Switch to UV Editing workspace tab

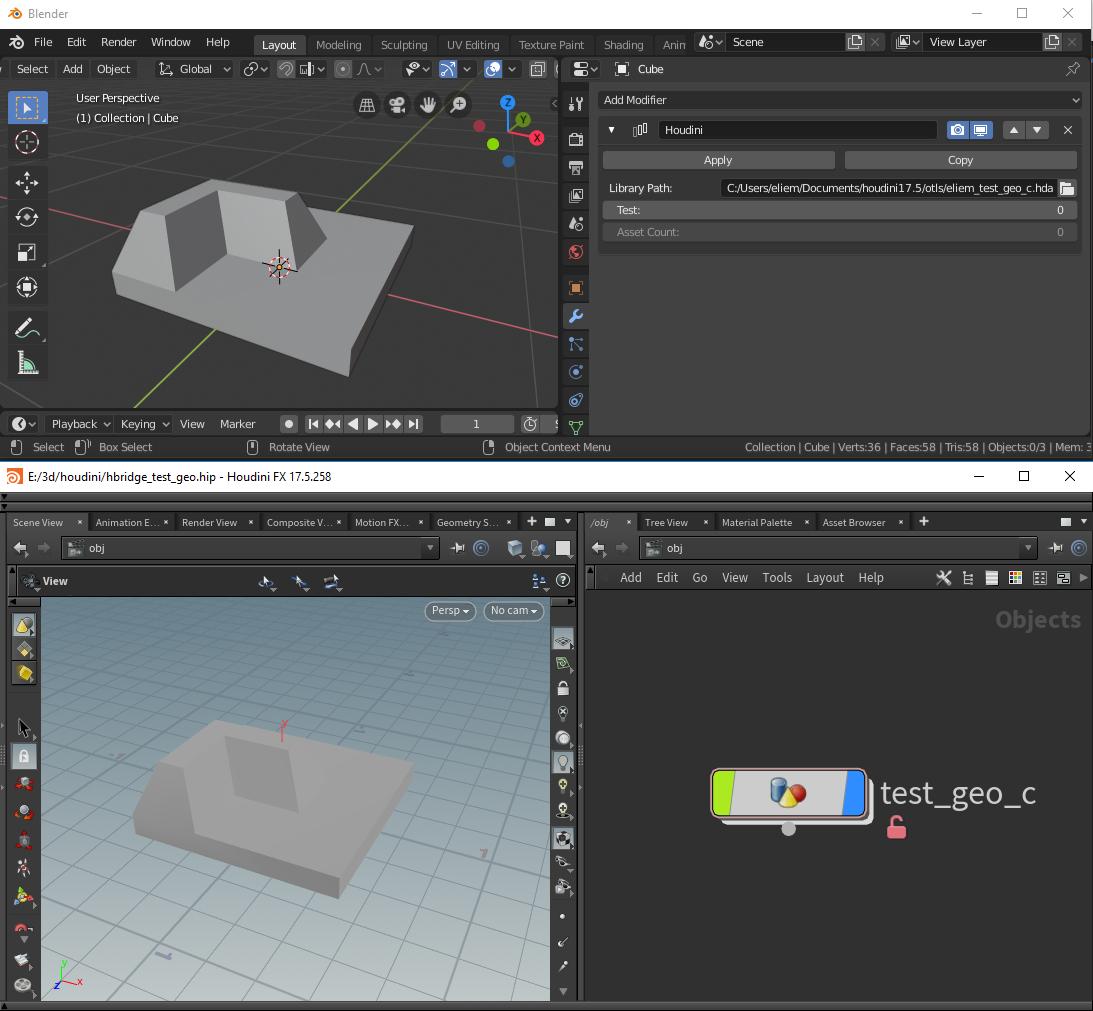tap(473, 45)
